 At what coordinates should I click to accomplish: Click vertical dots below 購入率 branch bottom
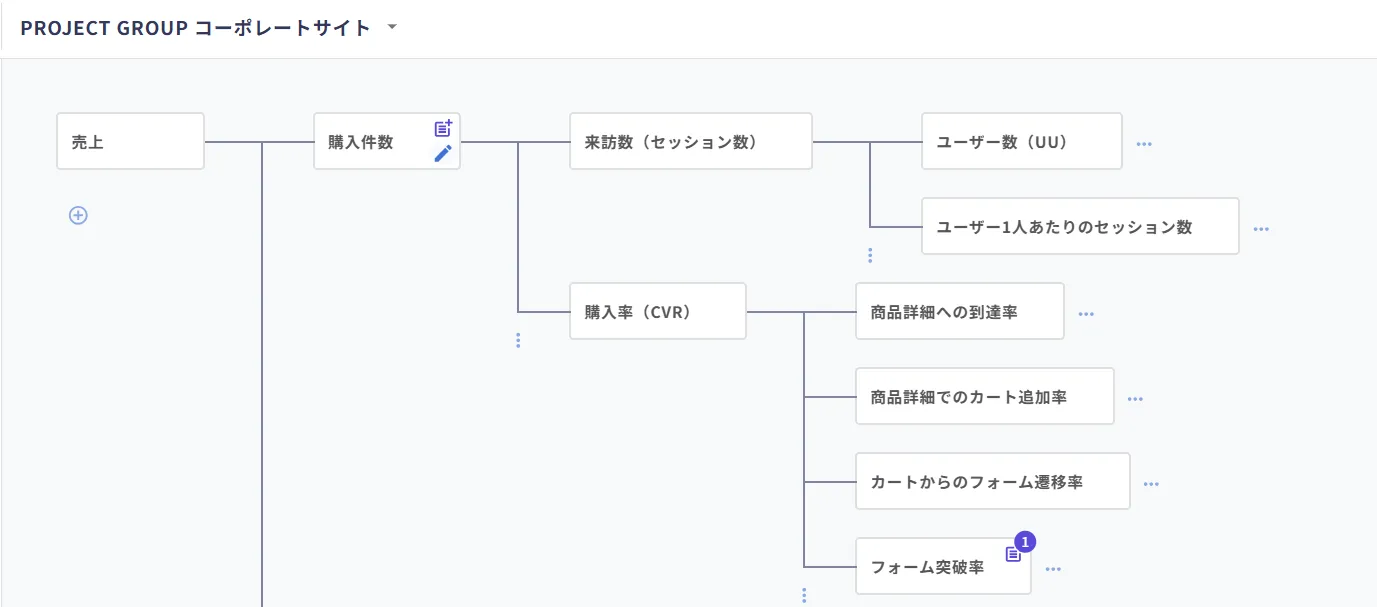click(x=804, y=595)
